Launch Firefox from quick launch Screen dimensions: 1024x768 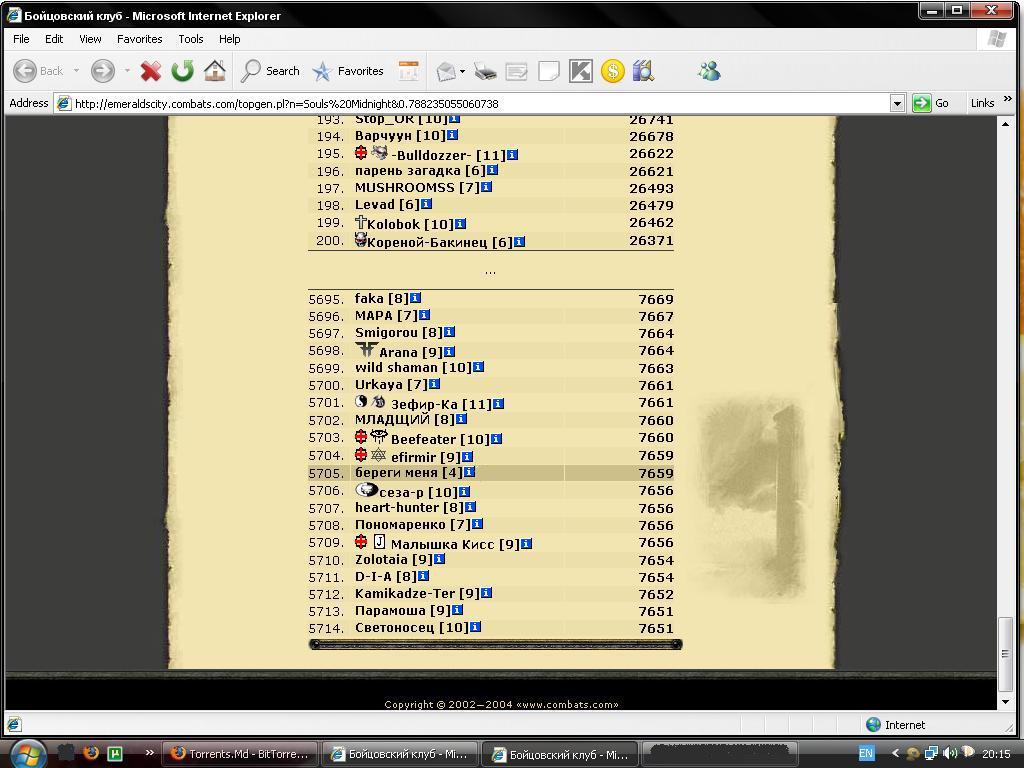tap(91, 753)
